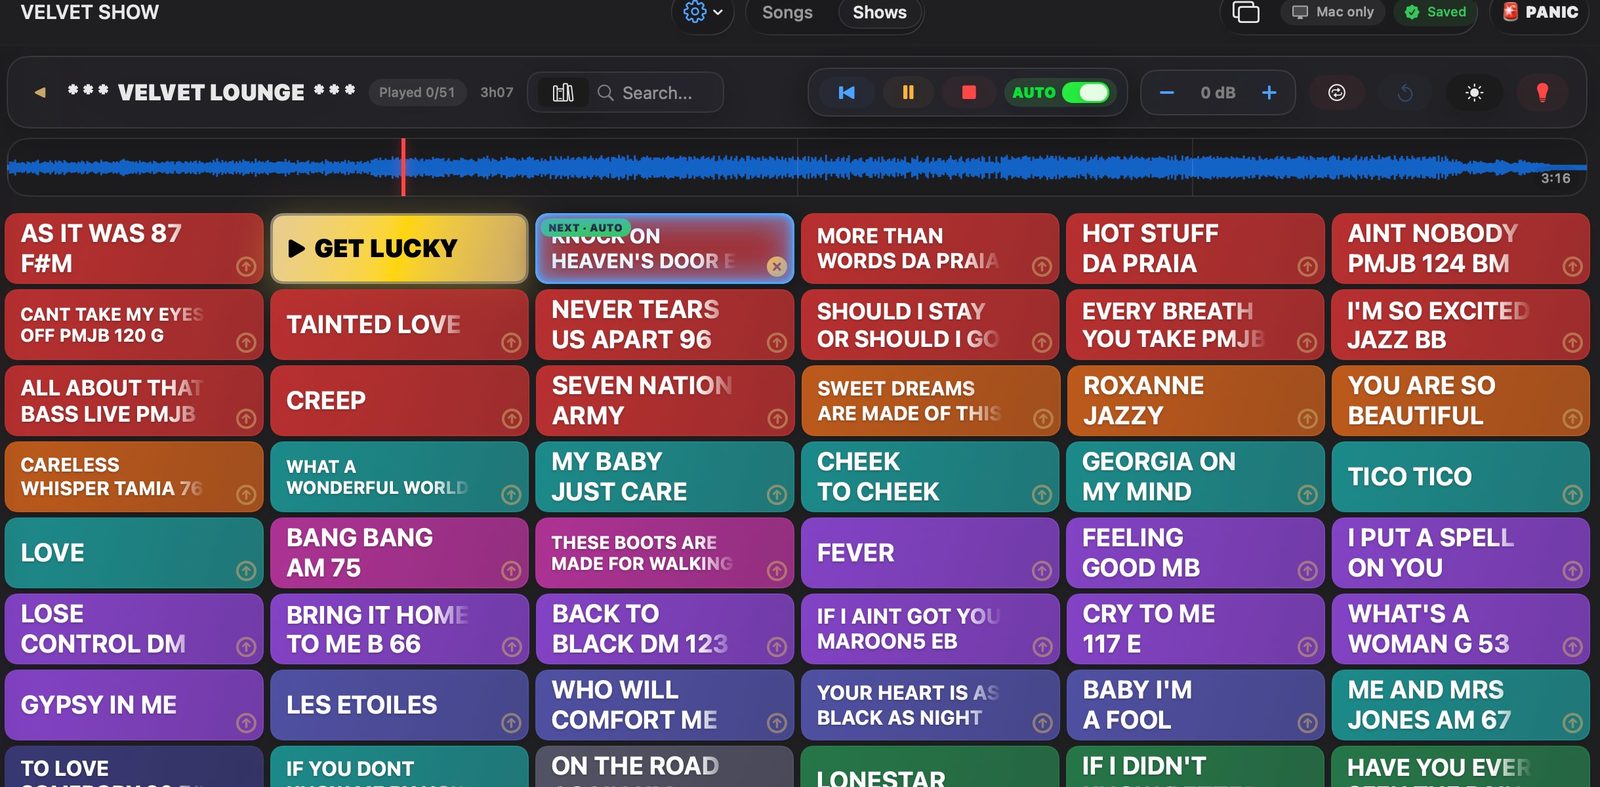Screen dimensions: 1600x787
Task: Skip back to track start
Action: tap(847, 92)
